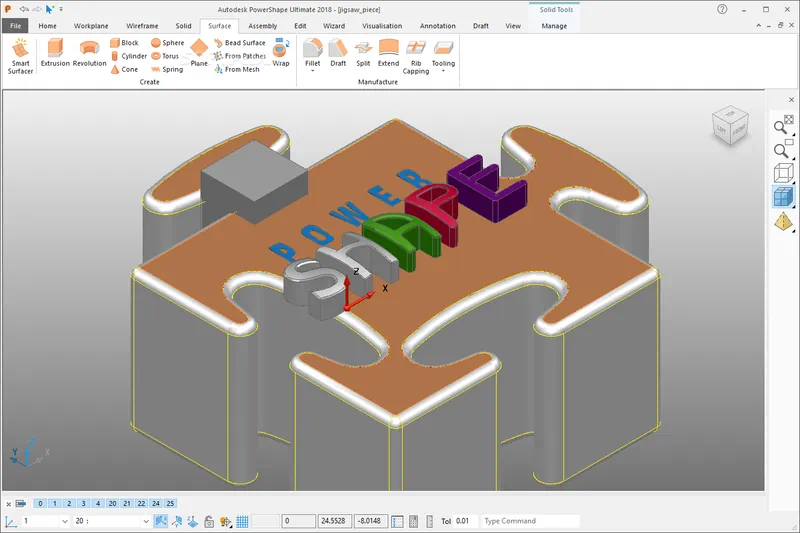Create surface From Mesh
The width and height of the screenshot is (800, 533).
(x=236, y=69)
